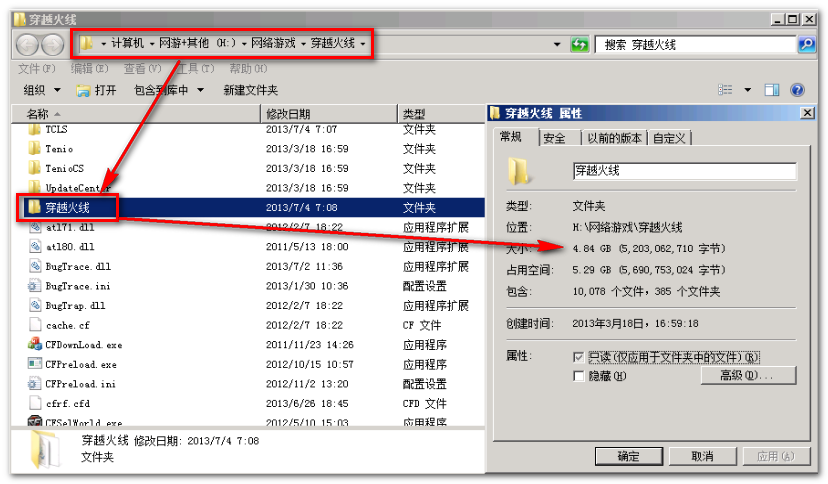Select the atl80.dll file icon

(x=35, y=246)
